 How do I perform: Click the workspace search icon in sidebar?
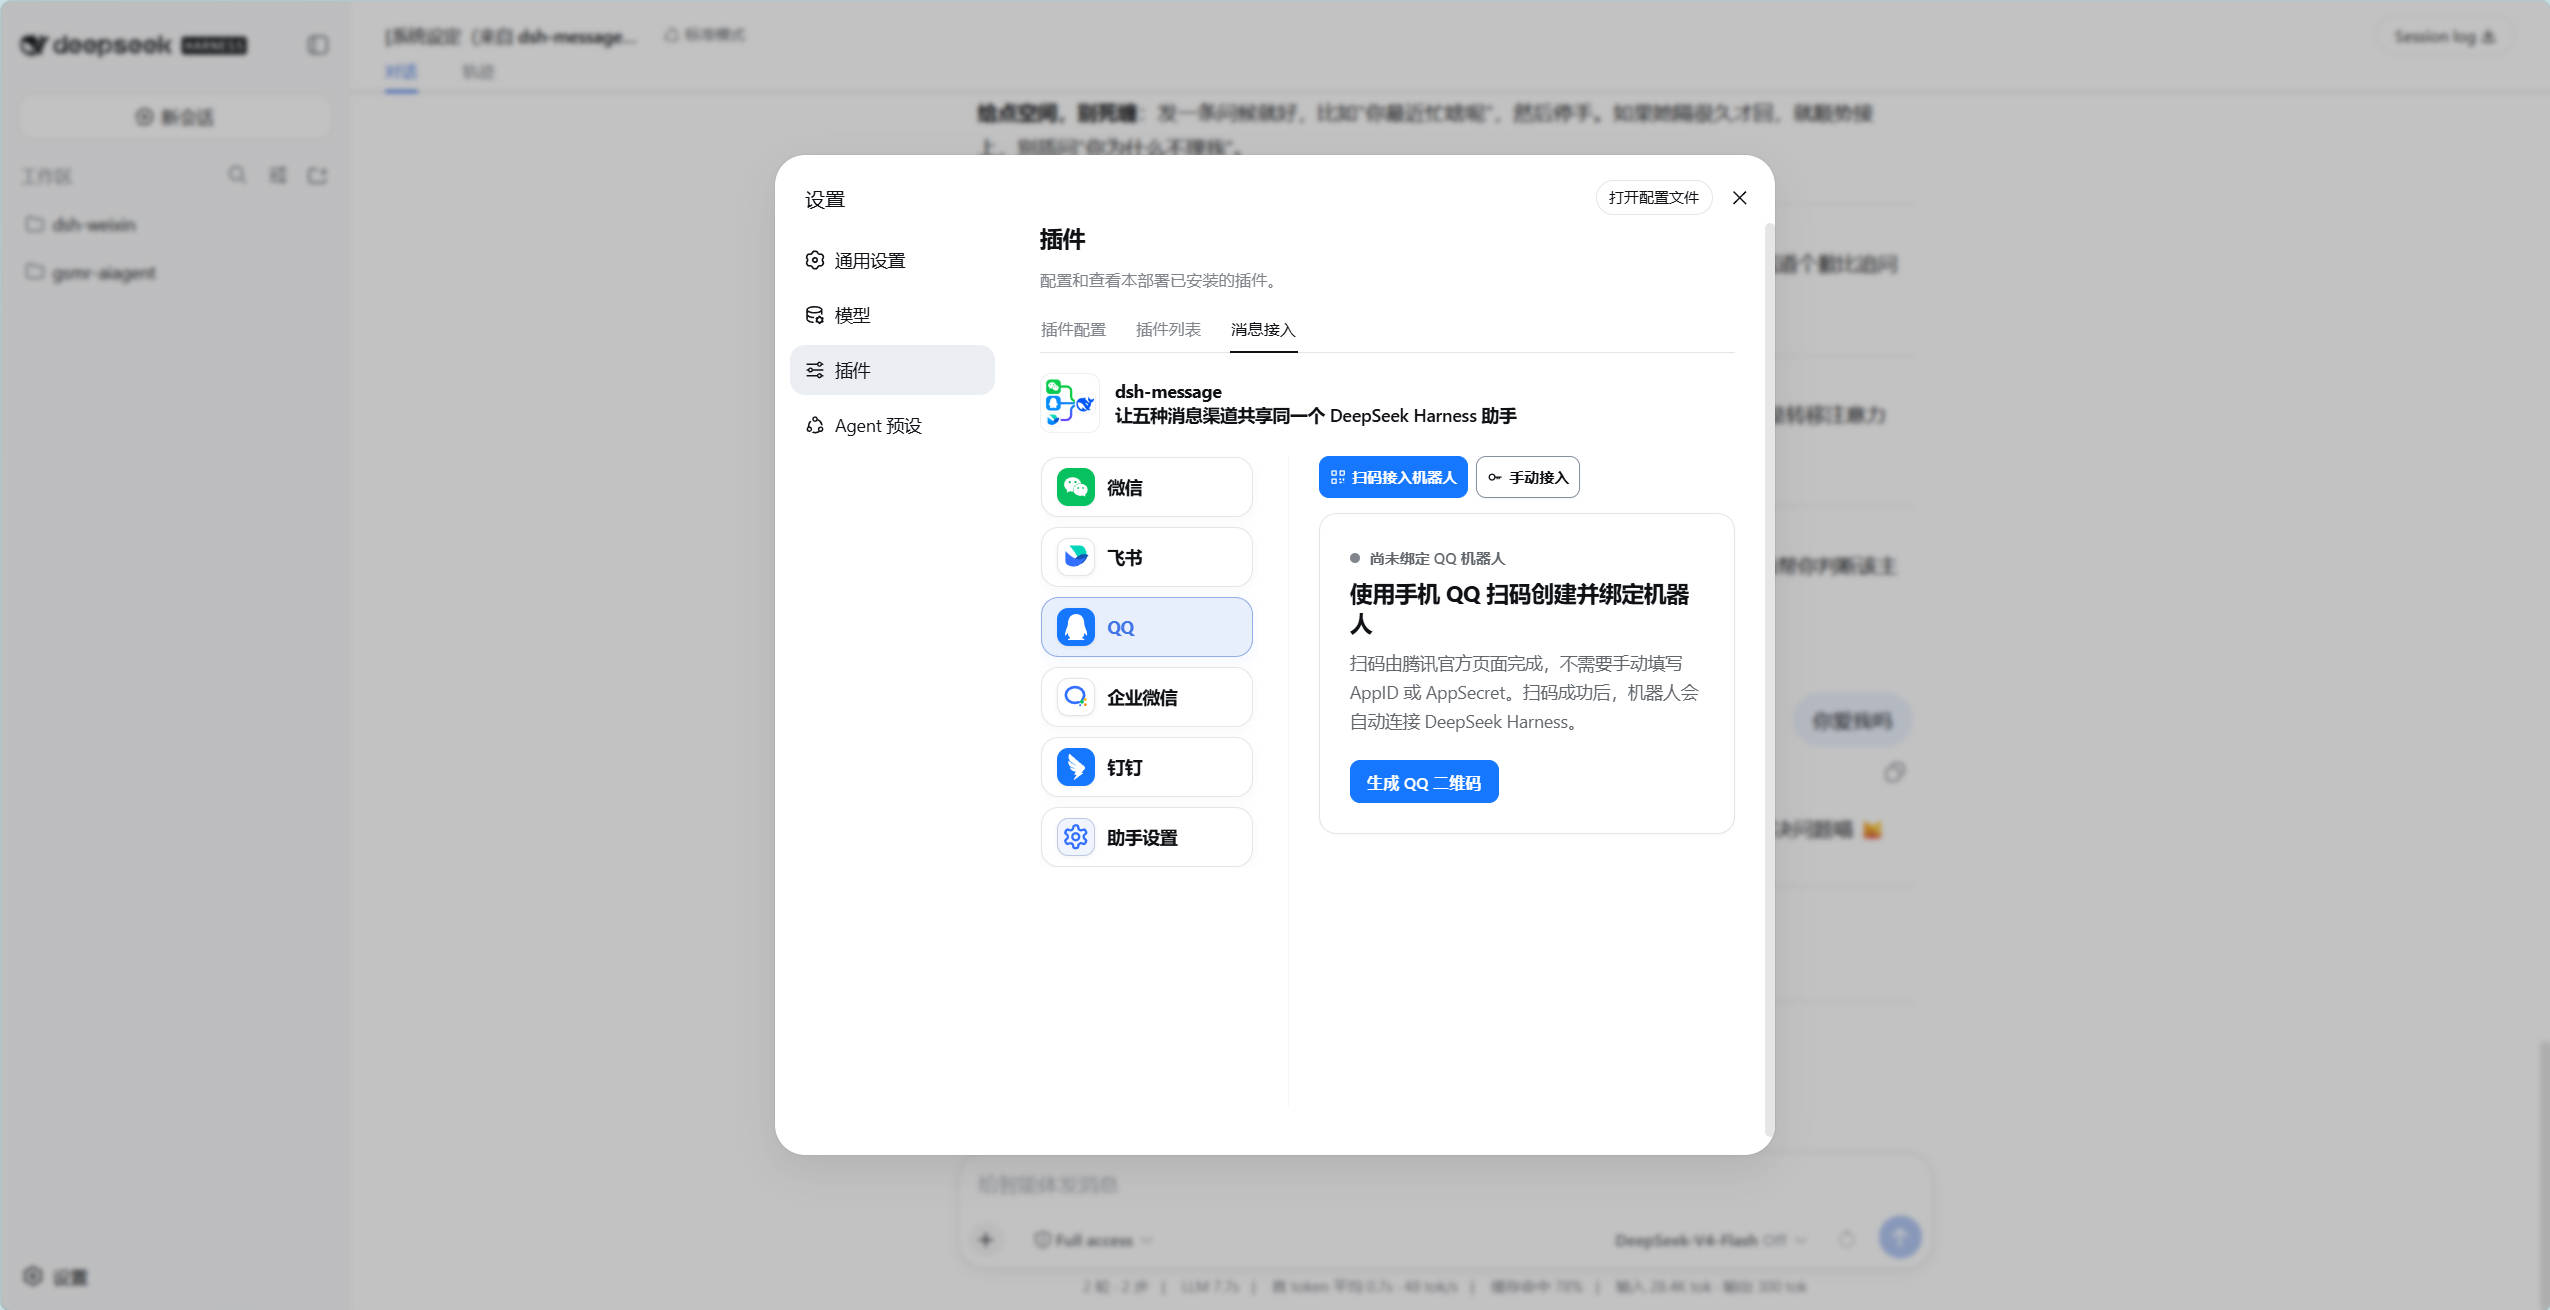coord(237,175)
